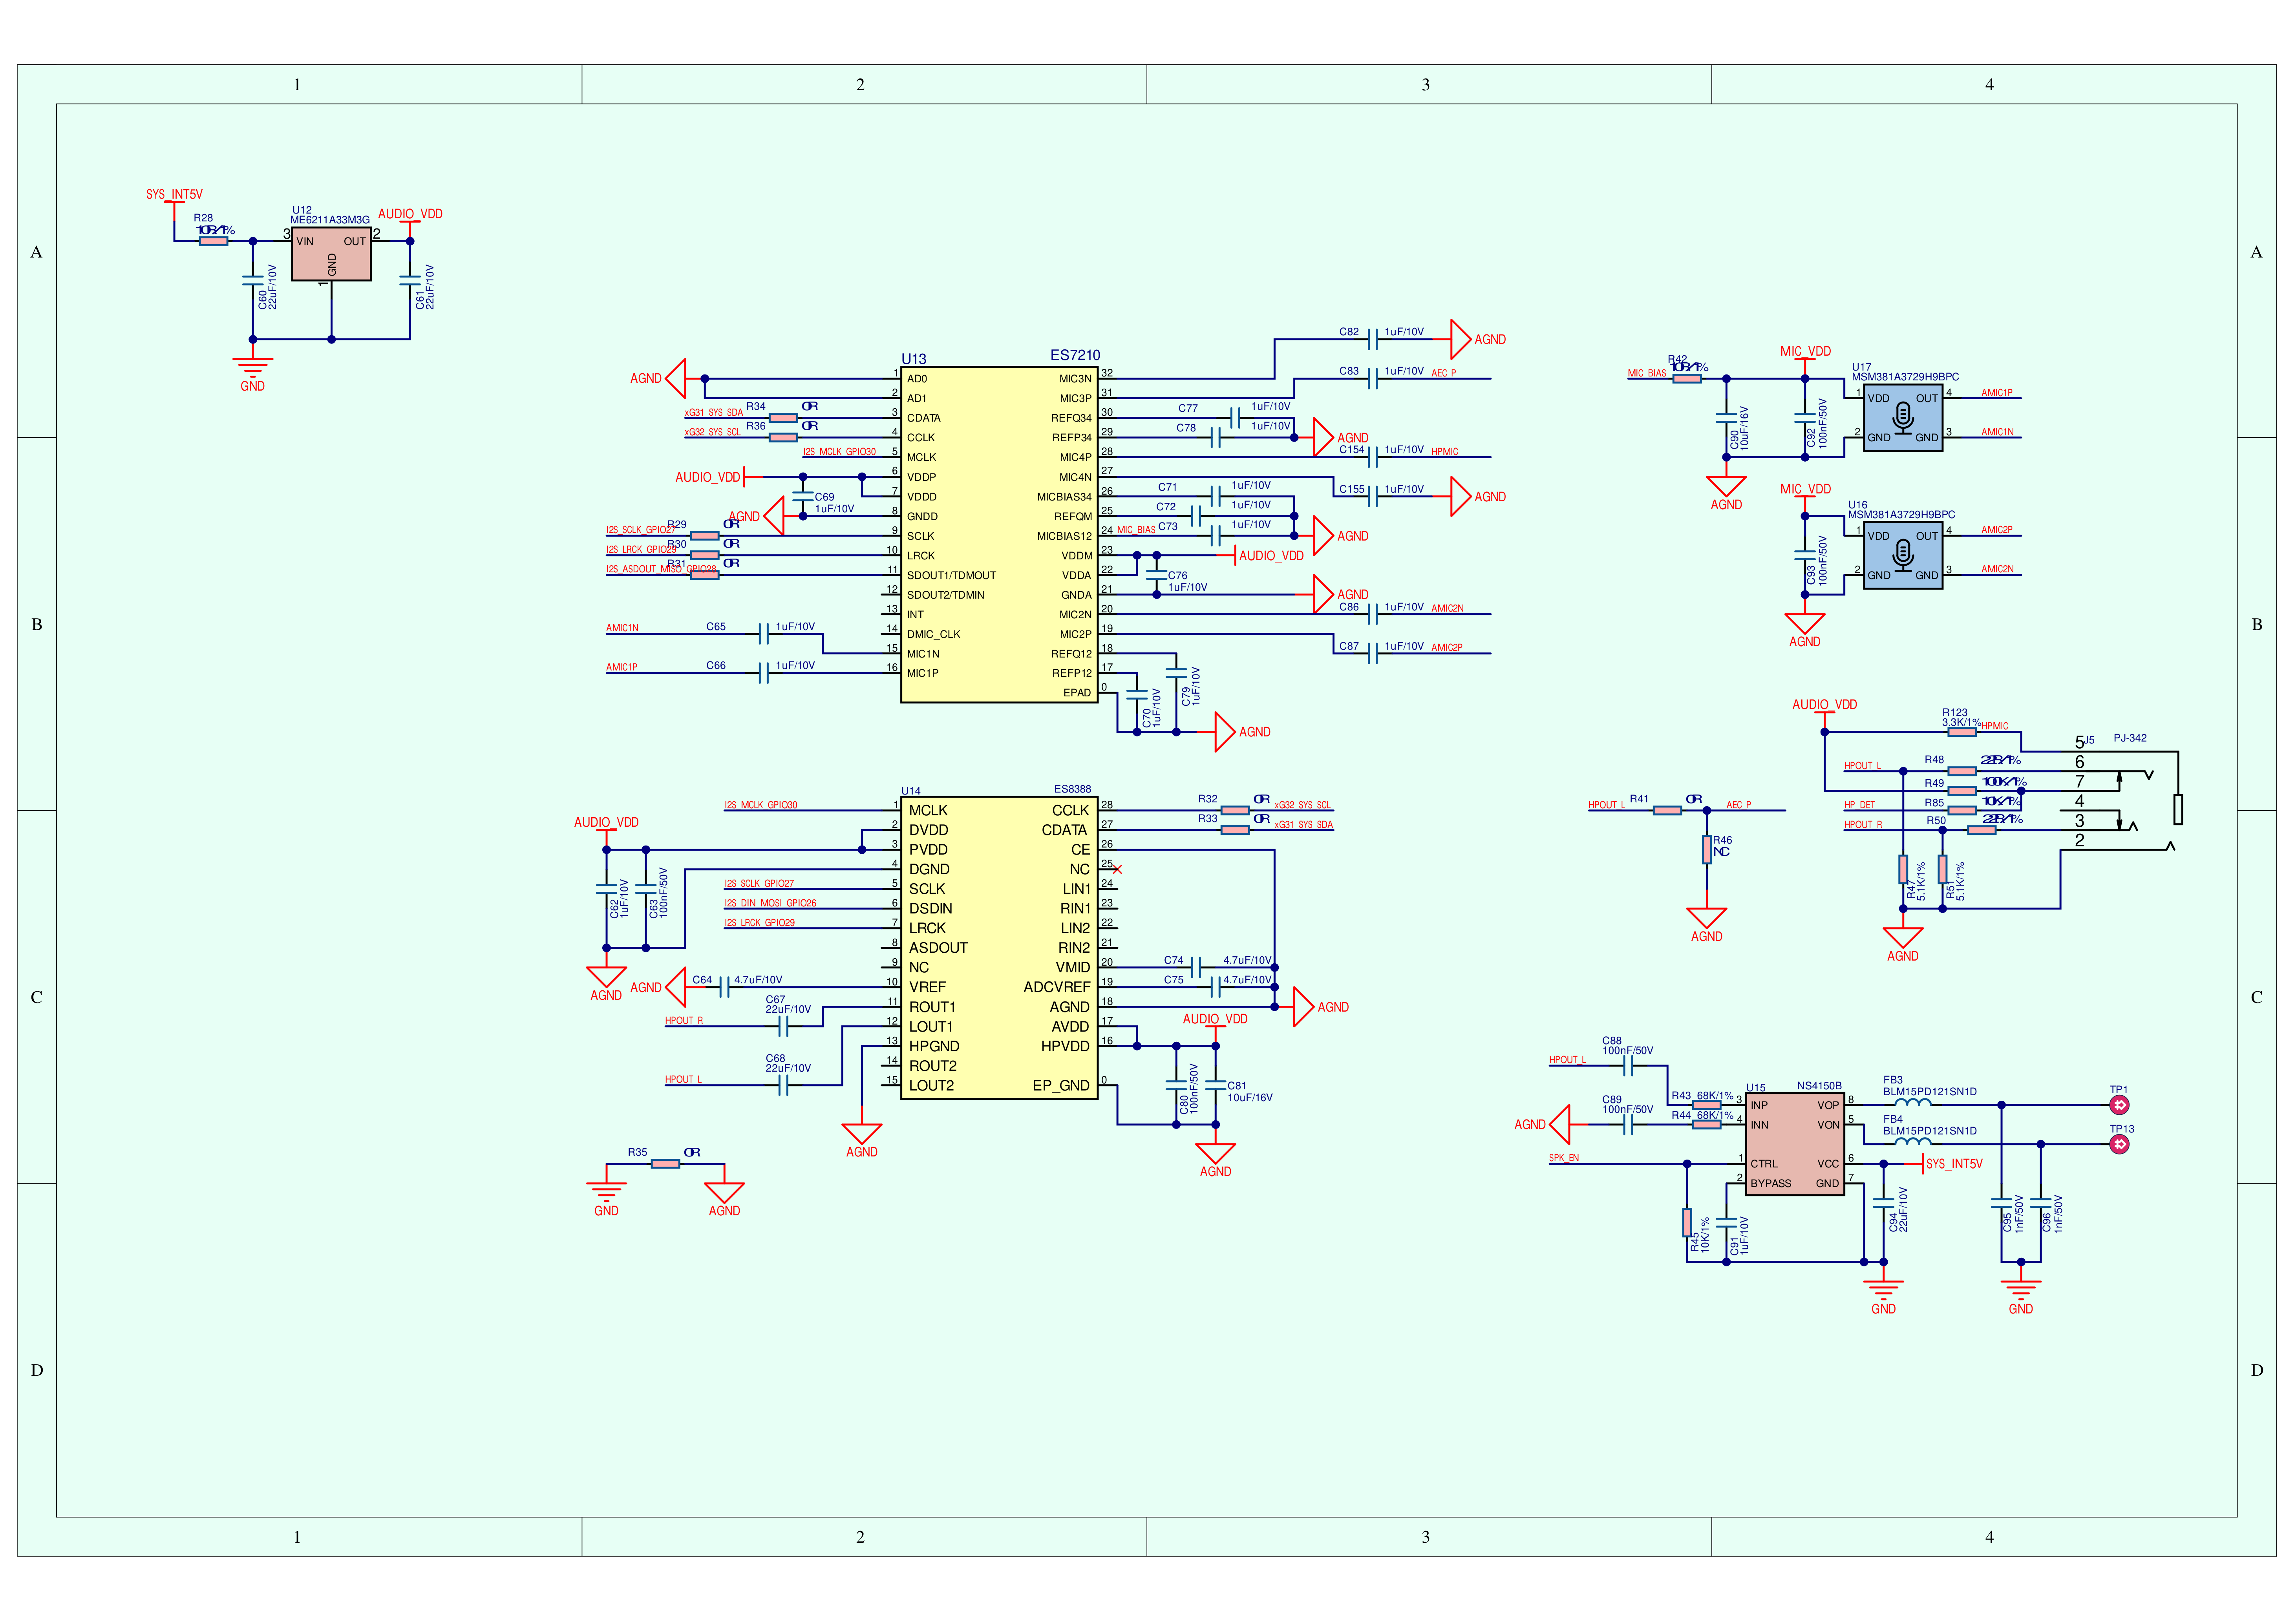Screen dimensions: 2296x1622
Task: Click the HPMIC label next to C154
Action: (1445, 452)
